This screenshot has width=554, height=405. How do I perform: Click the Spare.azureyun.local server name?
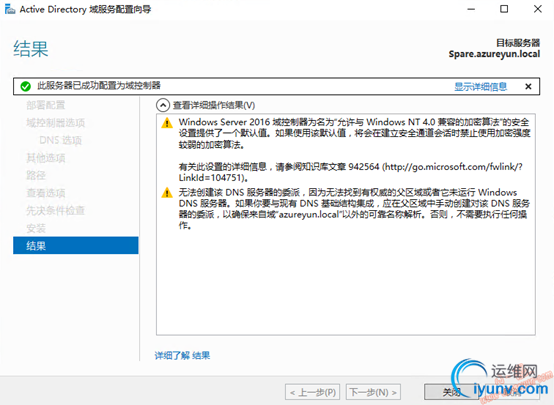click(x=494, y=54)
